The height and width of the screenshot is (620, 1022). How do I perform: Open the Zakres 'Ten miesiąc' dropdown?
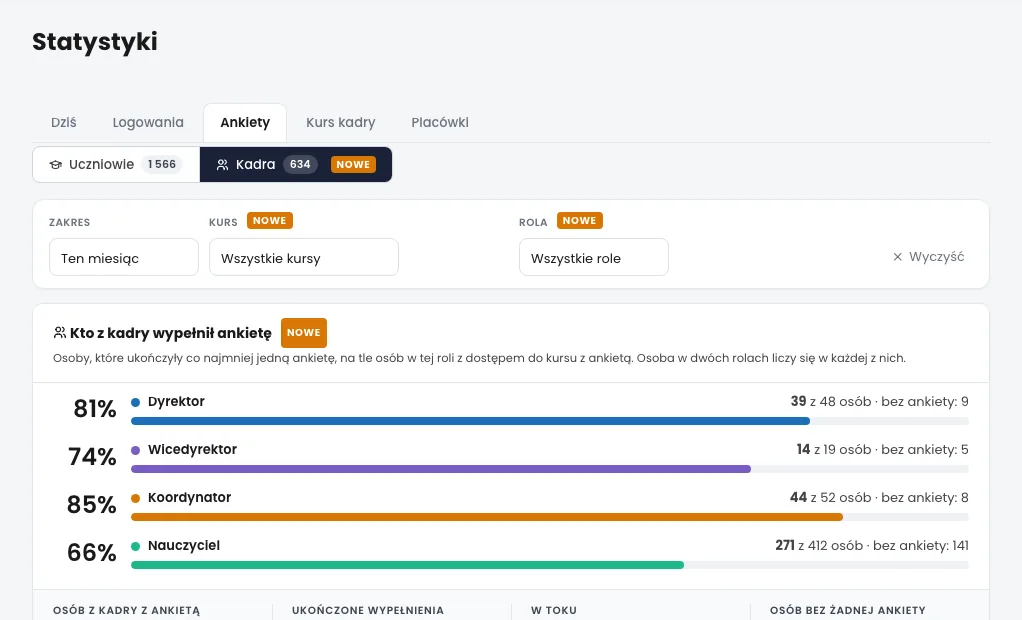(x=124, y=257)
